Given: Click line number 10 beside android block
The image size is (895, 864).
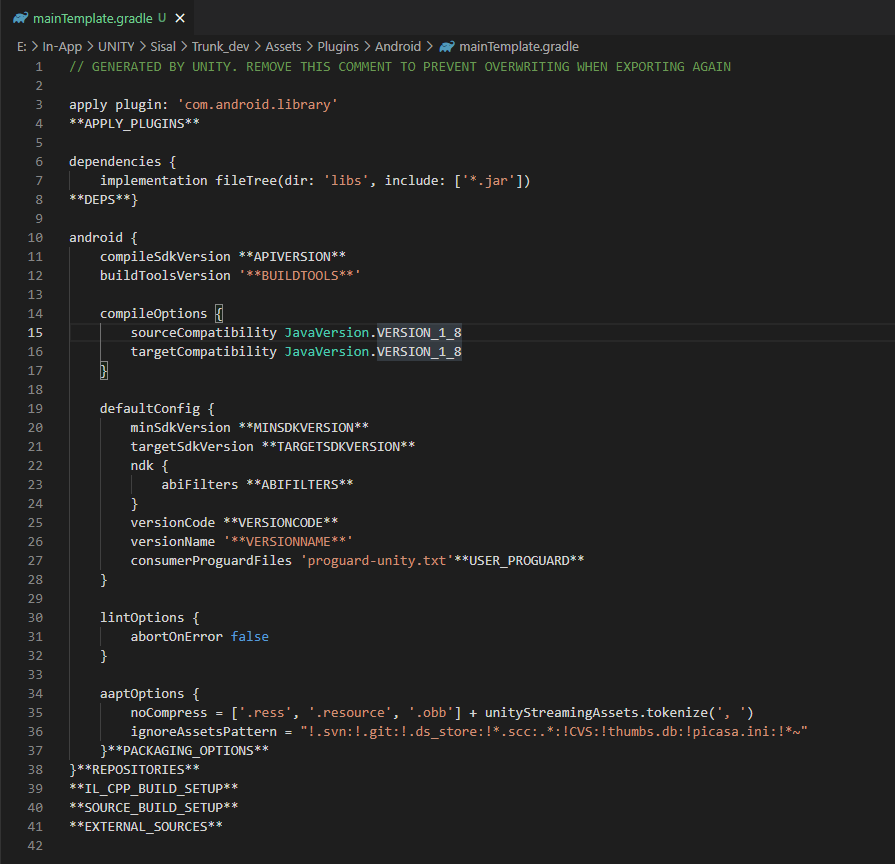Looking at the screenshot, I should 35,237.
